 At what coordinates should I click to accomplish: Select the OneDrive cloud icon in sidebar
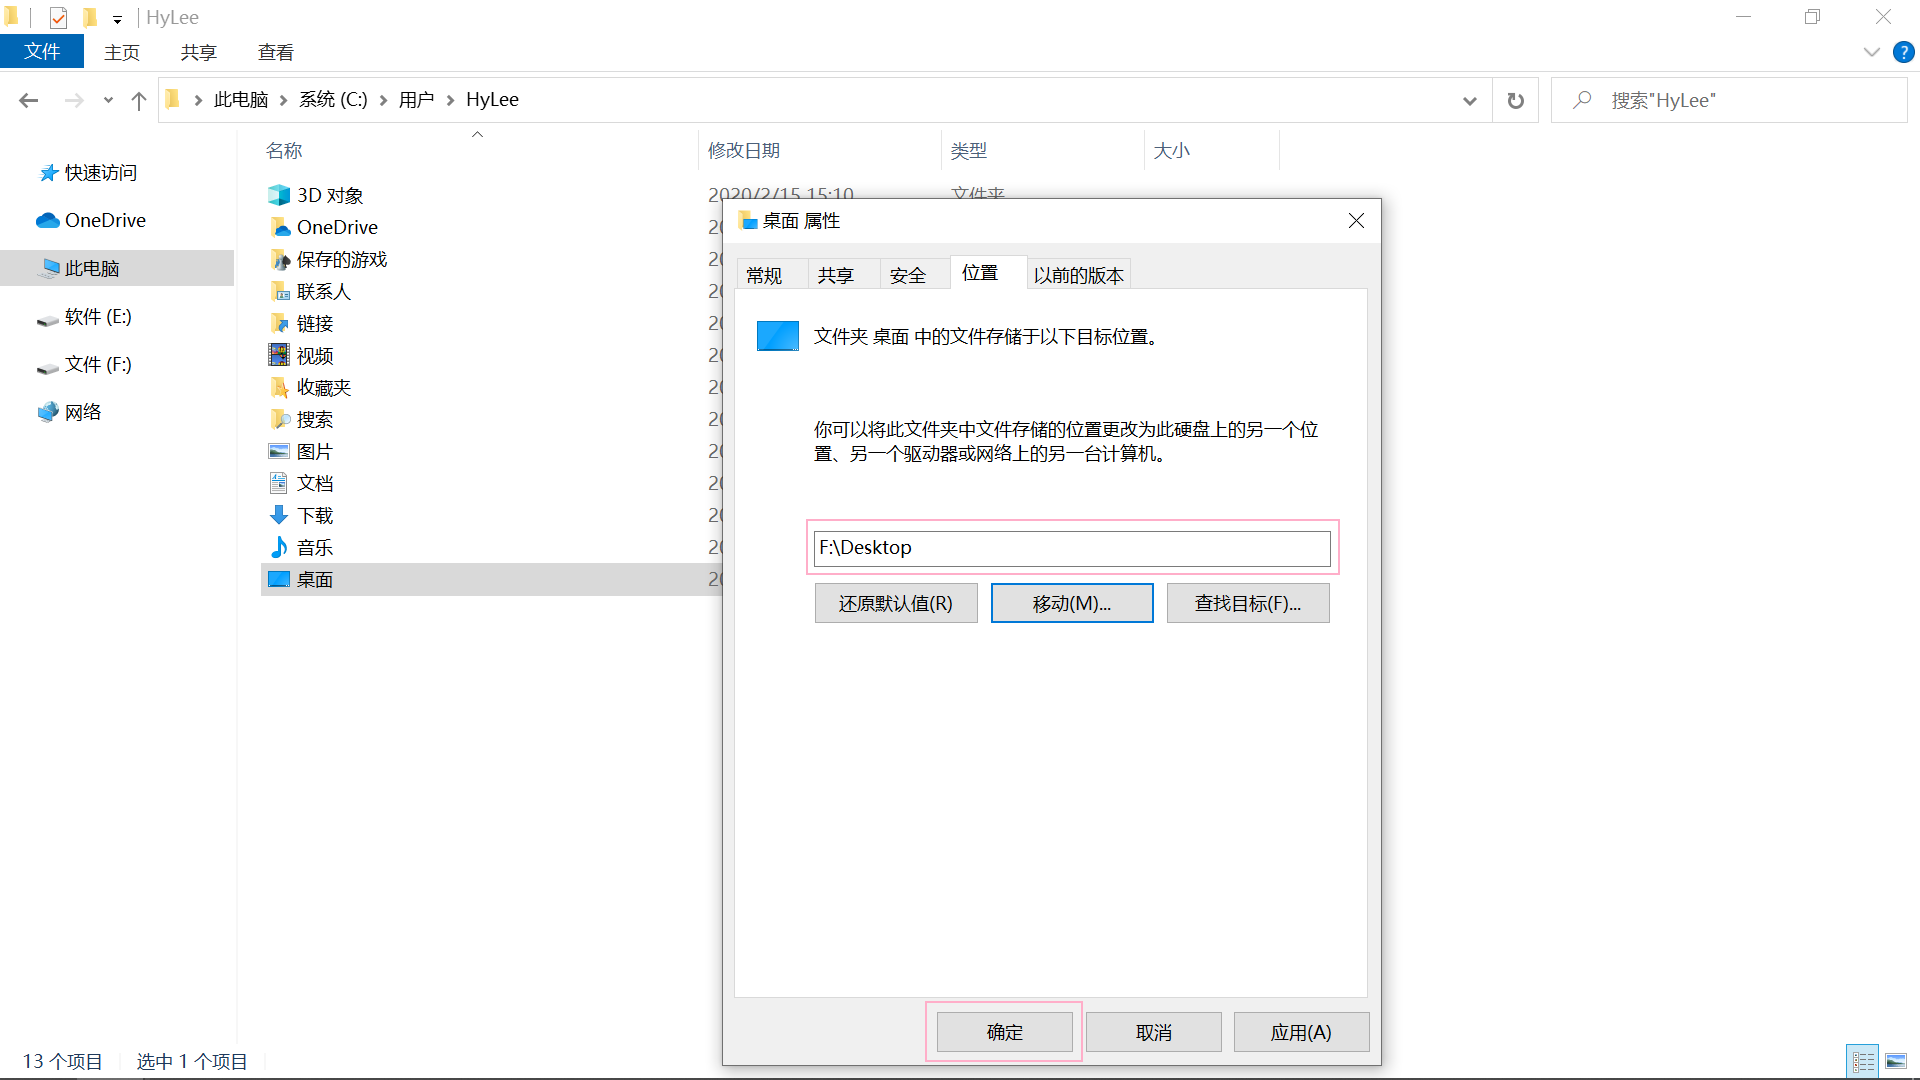click(x=48, y=220)
